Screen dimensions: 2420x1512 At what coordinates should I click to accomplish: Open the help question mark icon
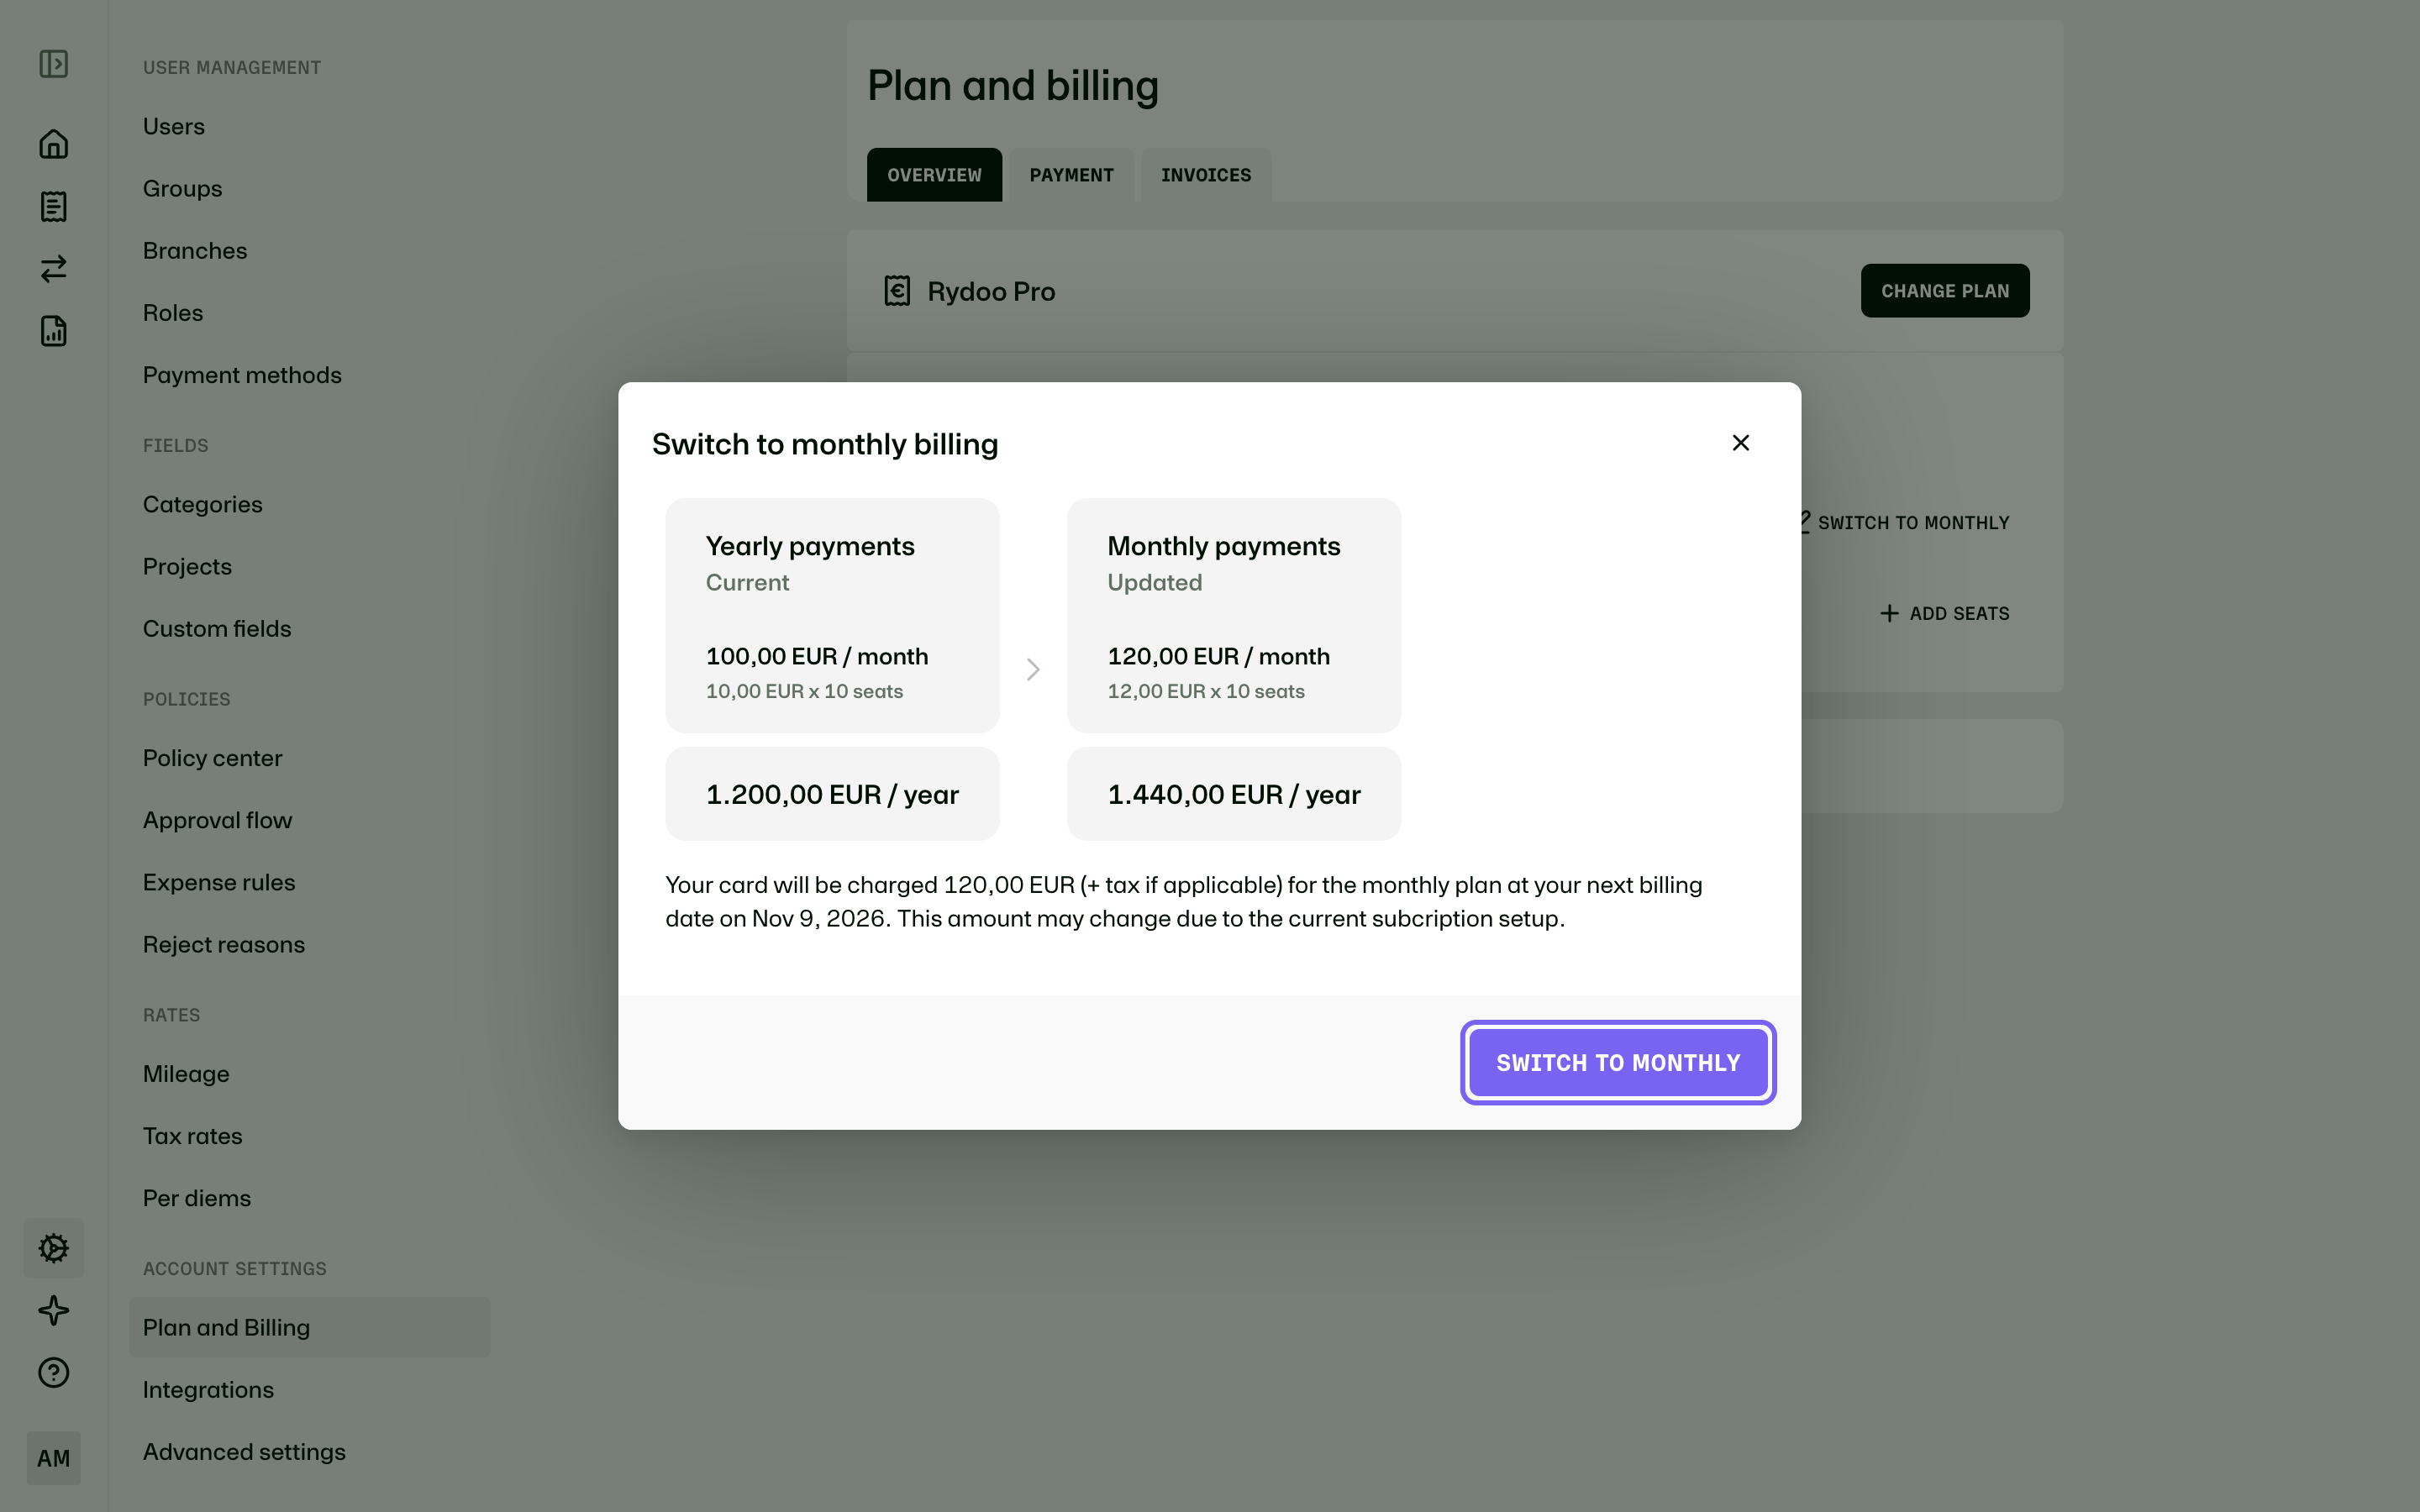53,1372
